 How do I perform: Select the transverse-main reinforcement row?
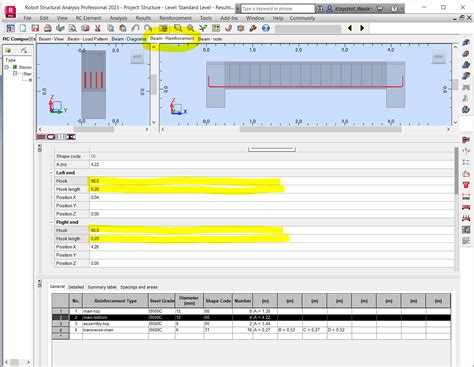251,330
